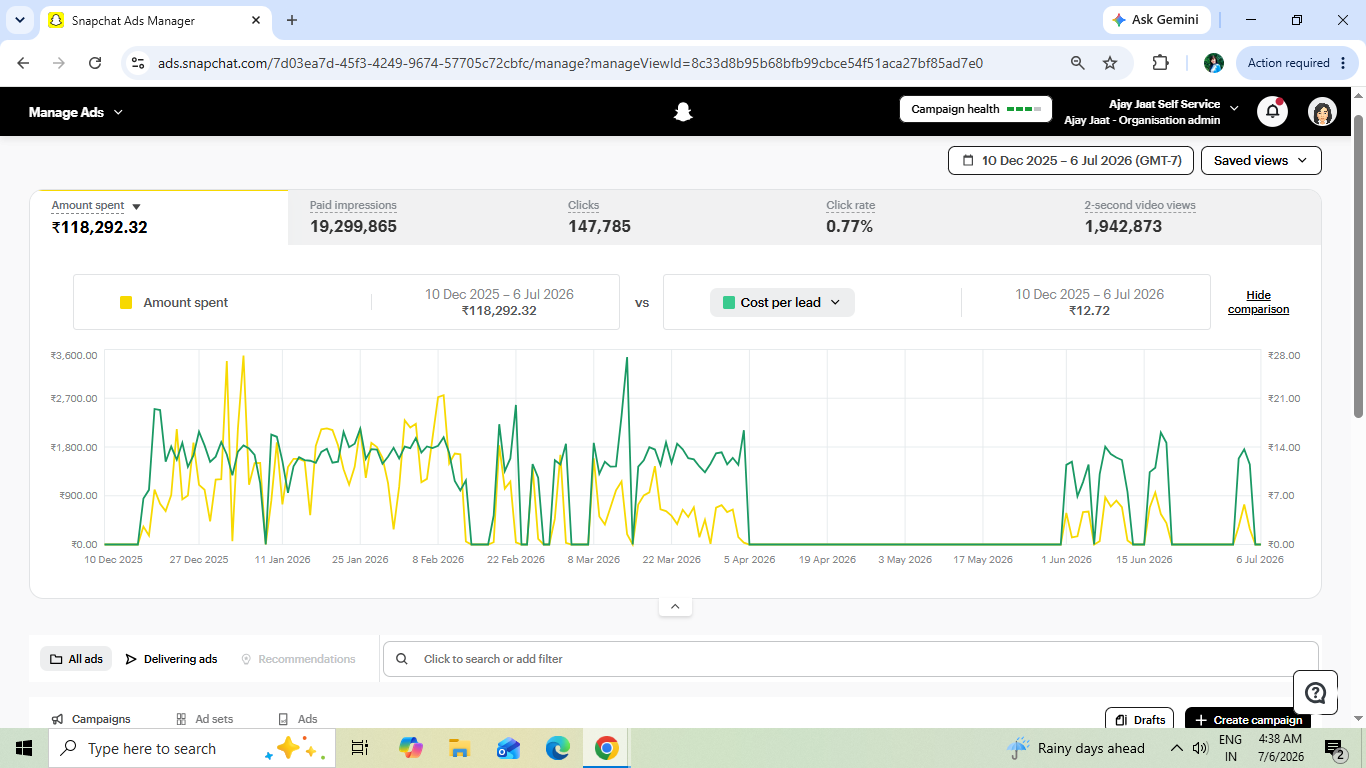Viewport: 1366px width, 768px height.
Task: Click the Create campaign button
Action: coord(1248,719)
